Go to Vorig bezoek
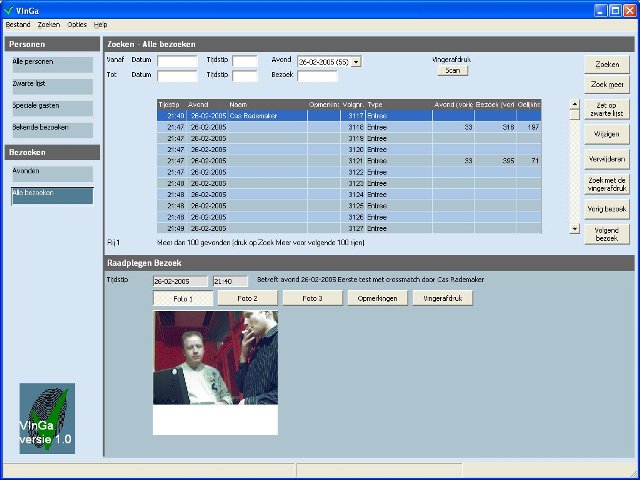The width and height of the screenshot is (640, 480). (x=607, y=209)
